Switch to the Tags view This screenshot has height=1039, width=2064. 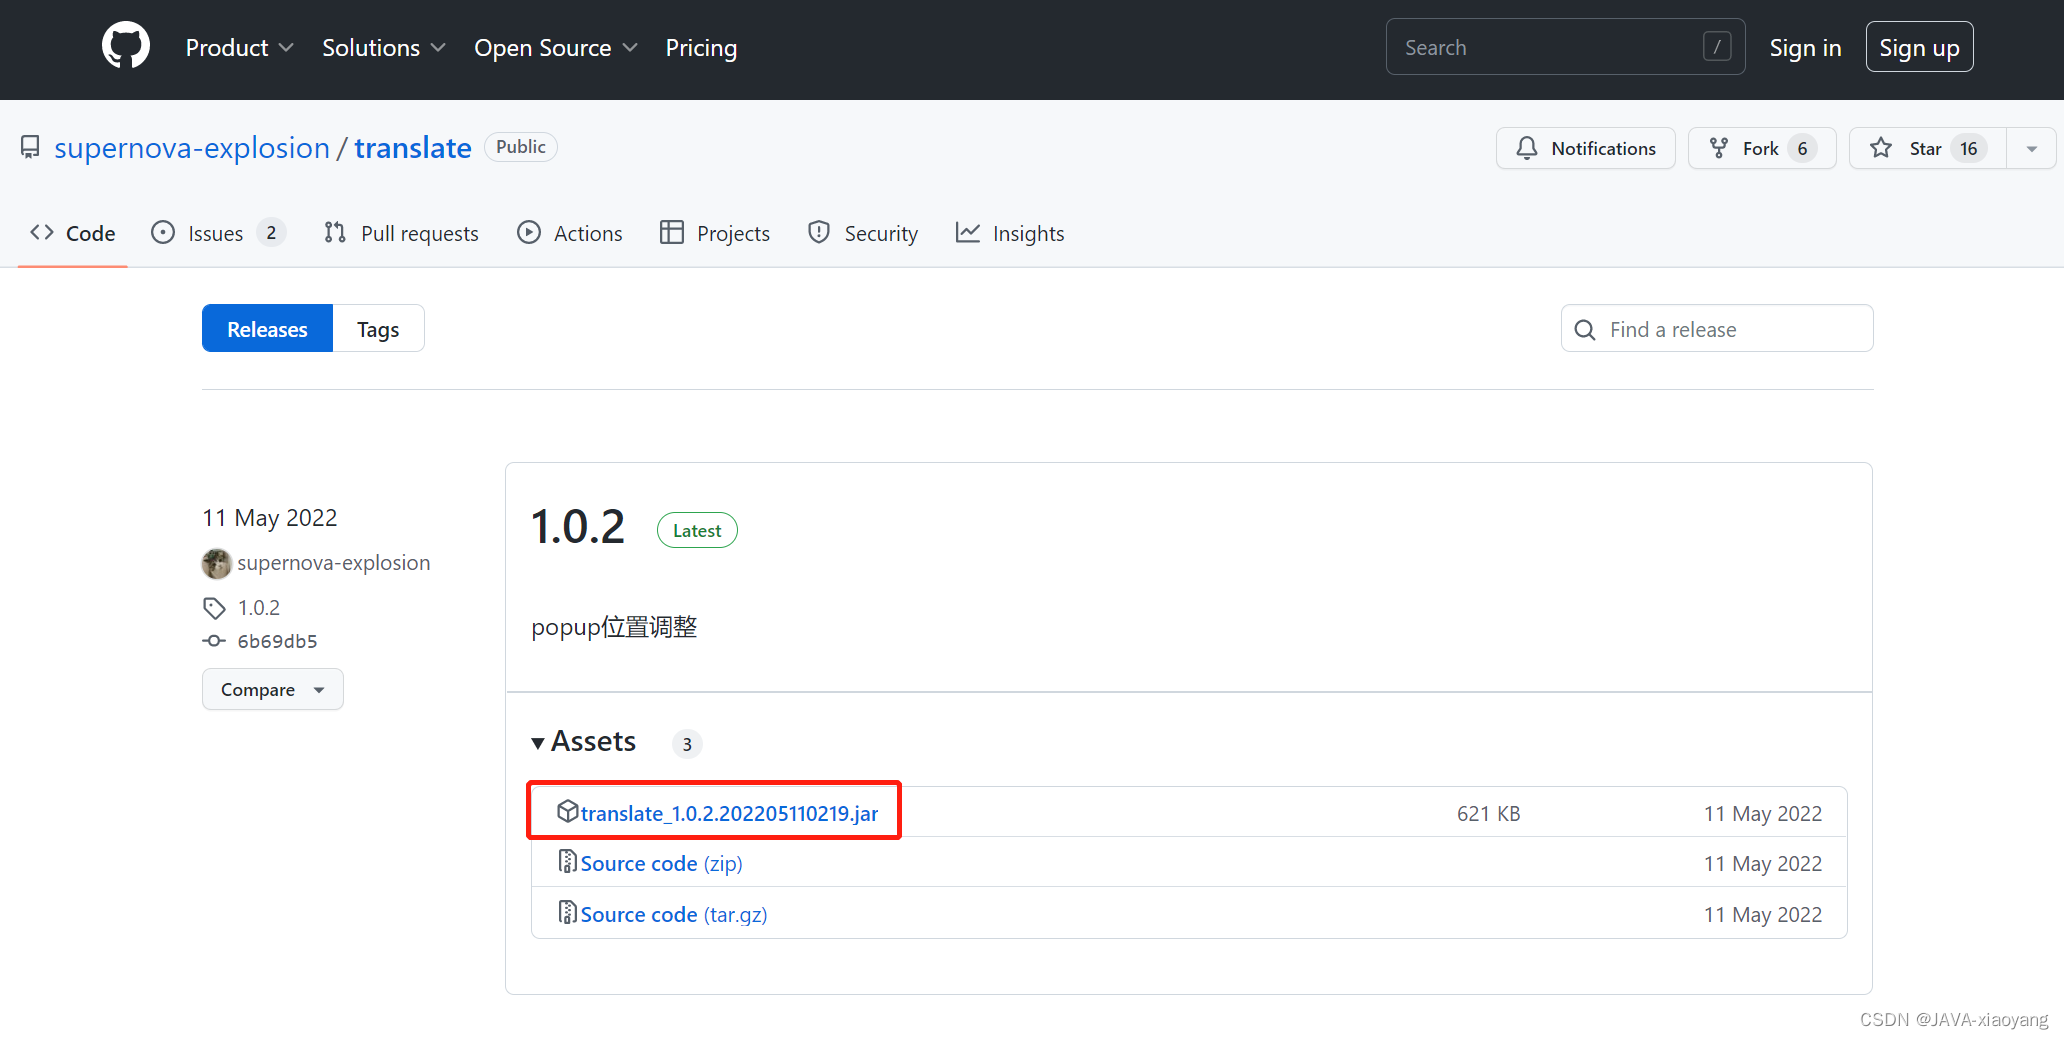pyautogui.click(x=378, y=329)
